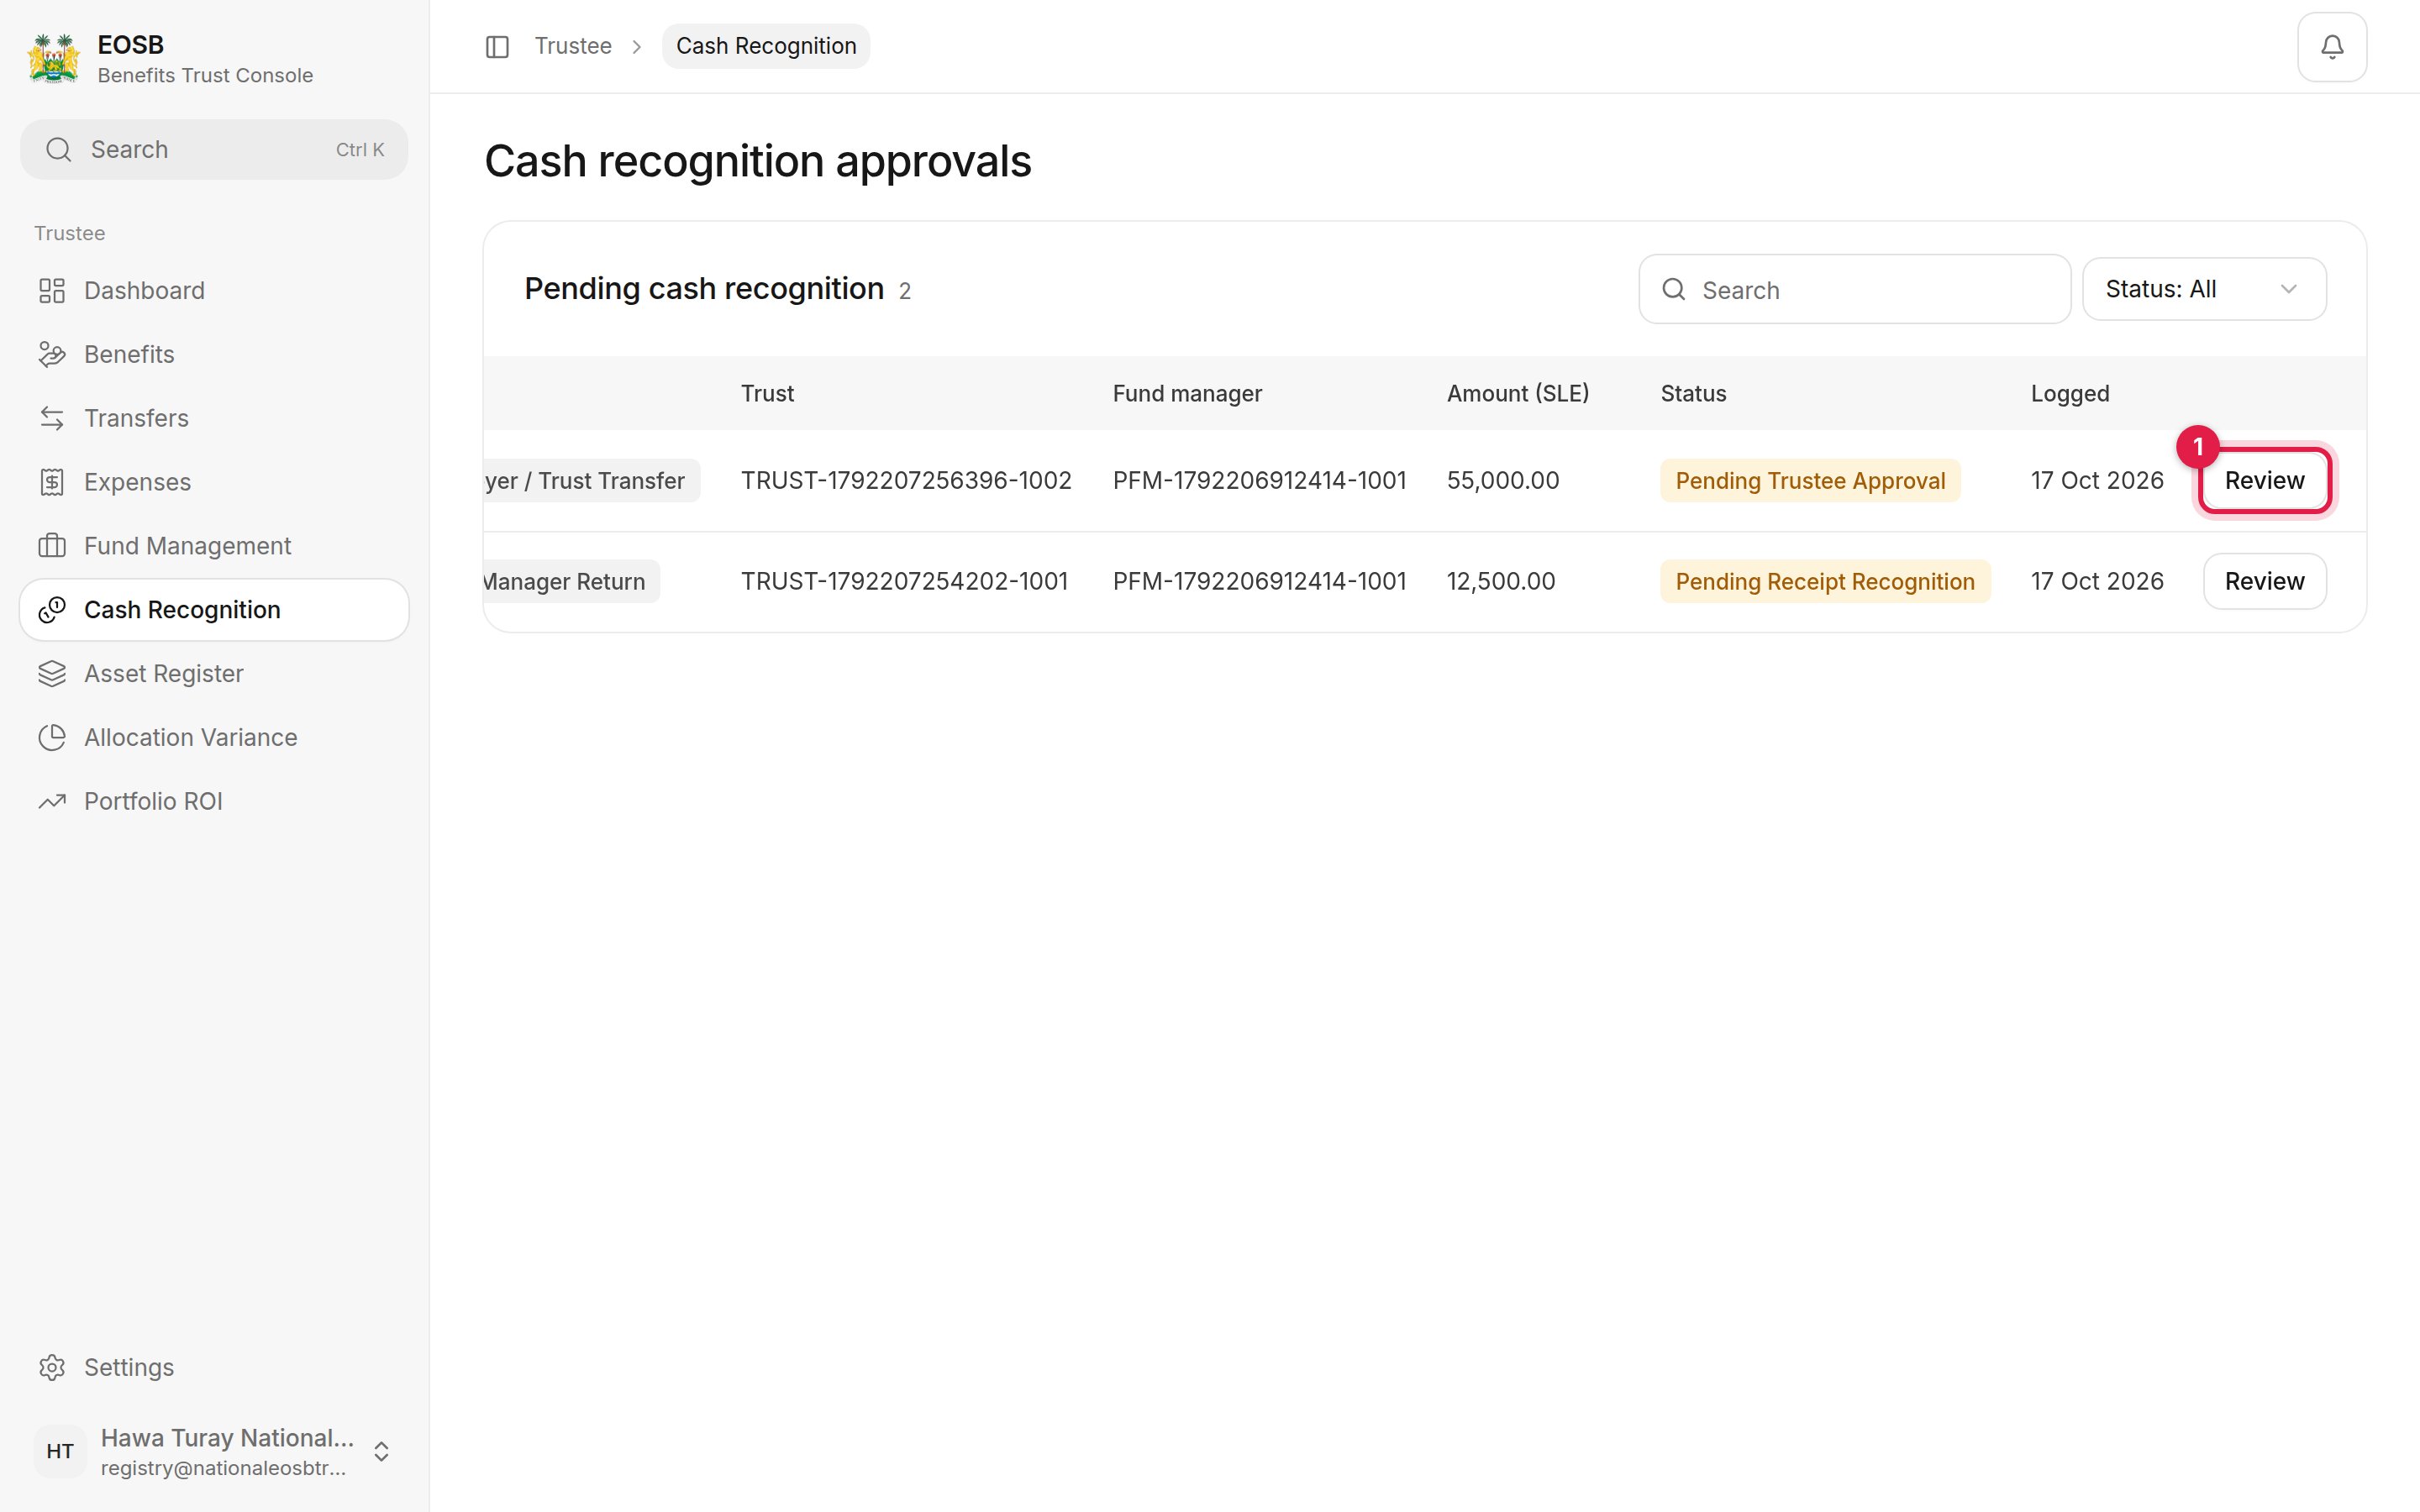Toggle the sidebar panel icon
2420x1512 pixels.
click(497, 46)
